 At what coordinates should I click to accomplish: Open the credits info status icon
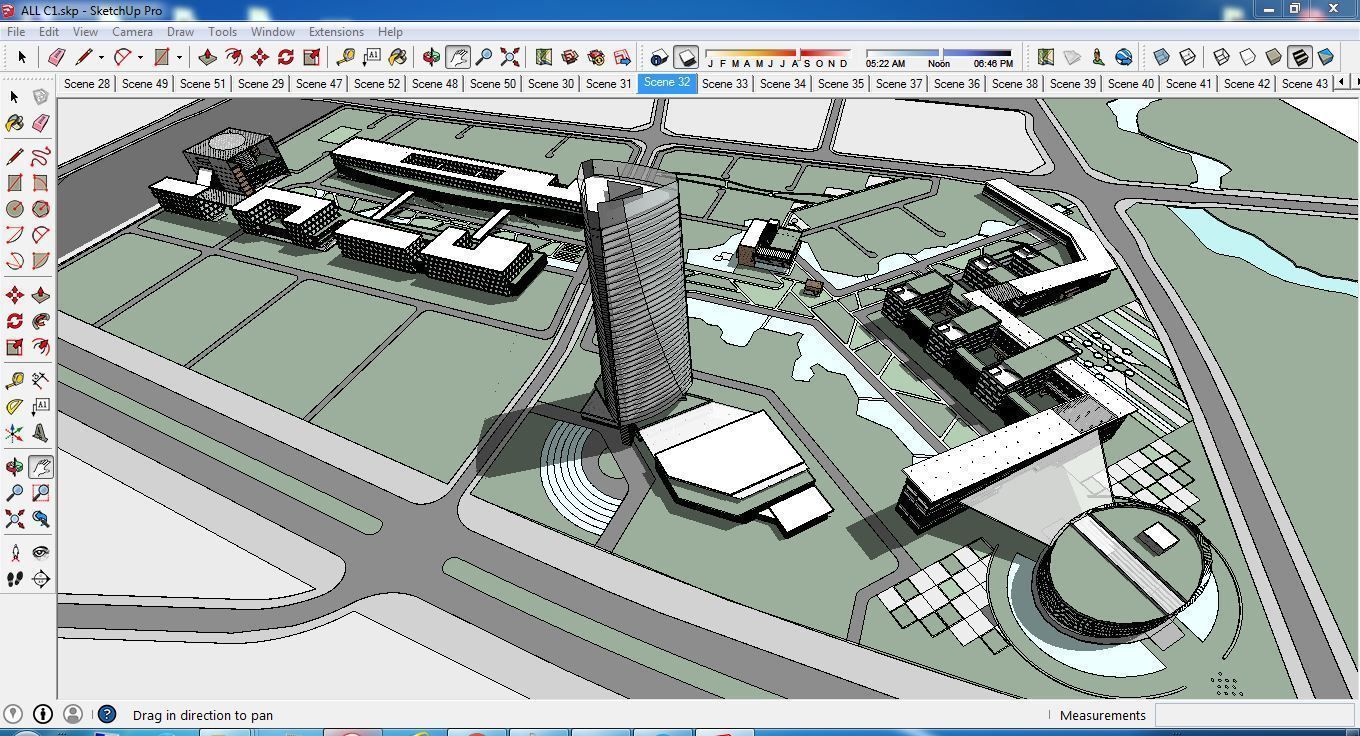(43, 714)
